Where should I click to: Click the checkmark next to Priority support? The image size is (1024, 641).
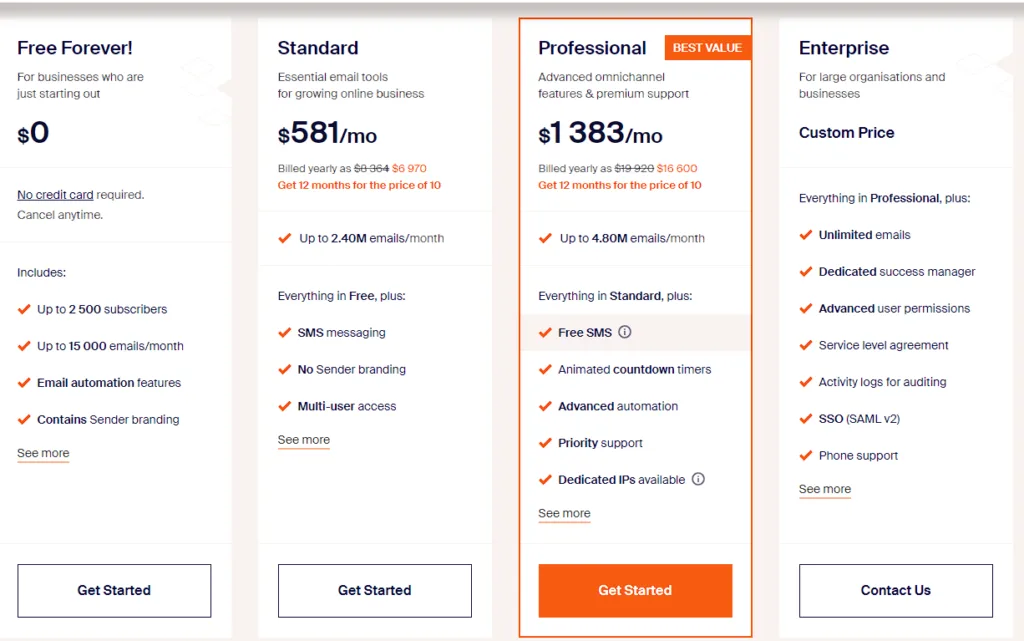point(545,443)
